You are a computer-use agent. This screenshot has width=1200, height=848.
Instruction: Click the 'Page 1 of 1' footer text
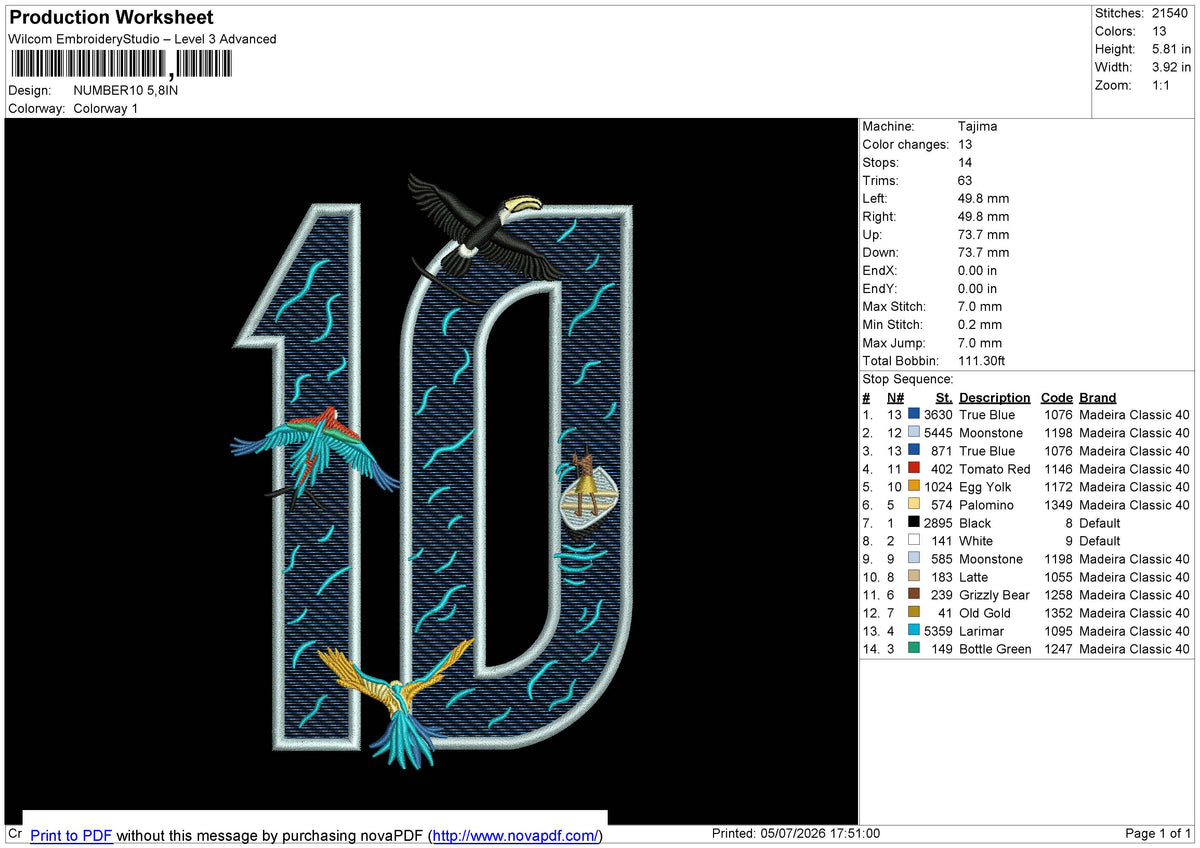[1158, 833]
